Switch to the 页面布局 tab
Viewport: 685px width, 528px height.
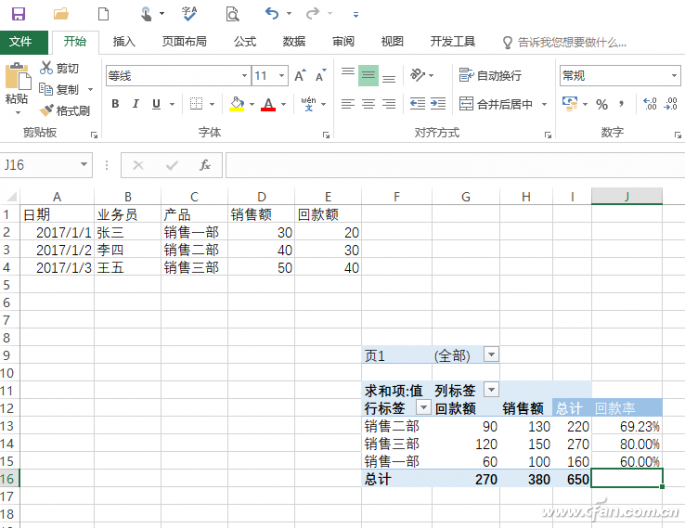coord(184,42)
